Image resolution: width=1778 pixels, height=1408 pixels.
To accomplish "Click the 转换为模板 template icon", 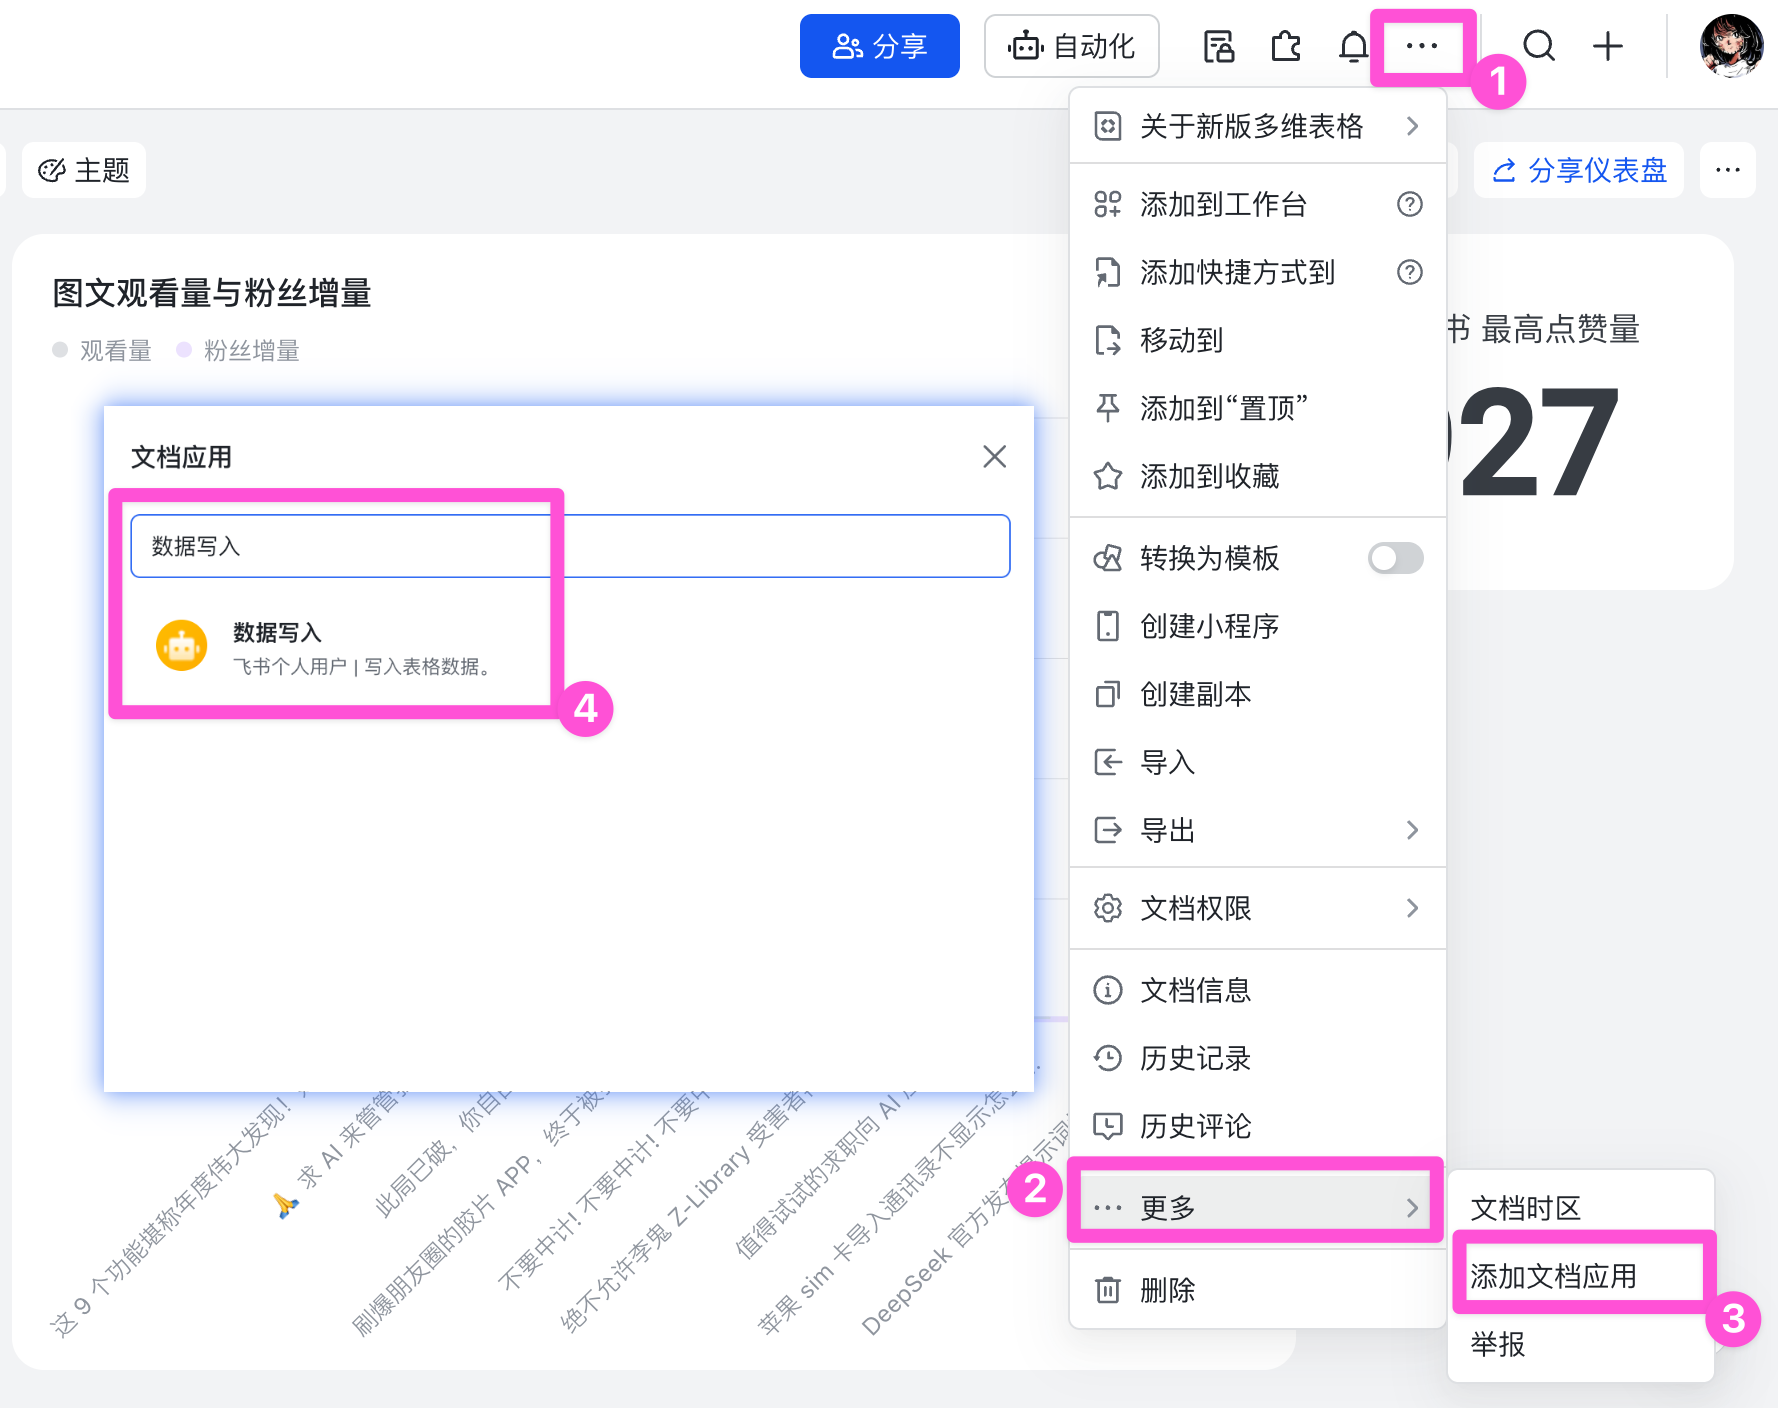I will (1108, 558).
